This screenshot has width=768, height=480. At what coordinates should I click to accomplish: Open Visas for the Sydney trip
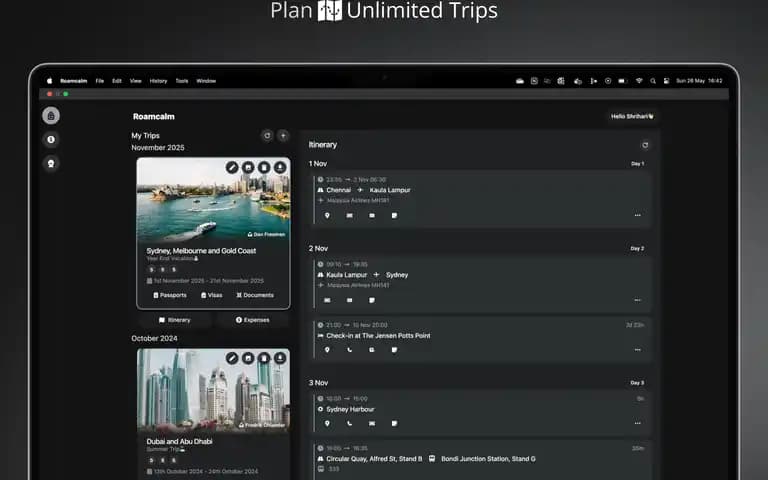pos(211,295)
